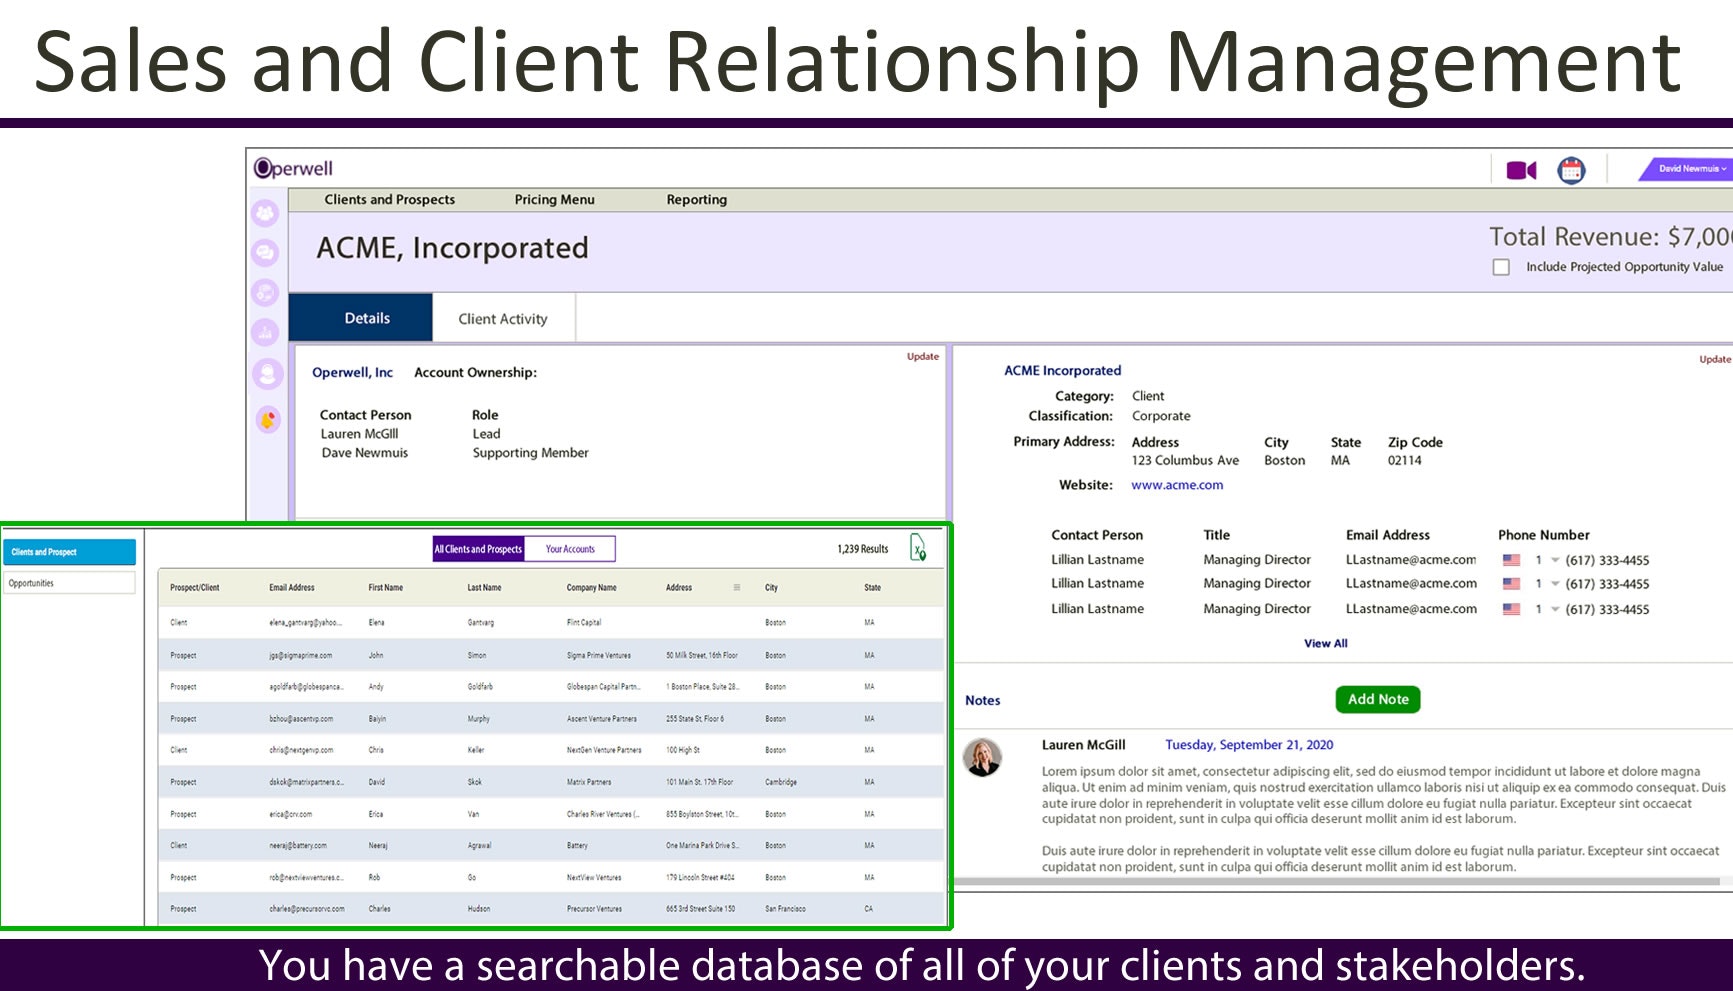Select the Your Accounts tab
This screenshot has width=1733, height=991.
(x=570, y=549)
